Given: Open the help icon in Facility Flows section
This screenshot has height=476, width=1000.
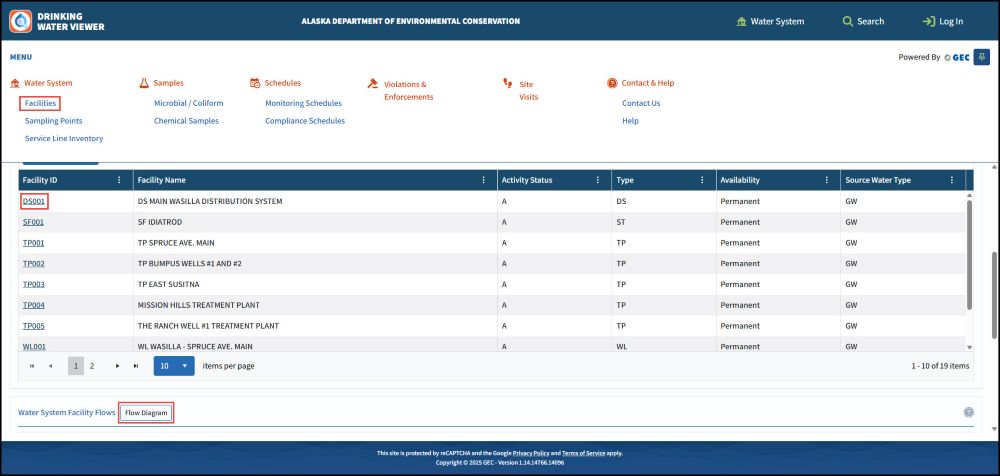Looking at the screenshot, I should click(x=968, y=412).
